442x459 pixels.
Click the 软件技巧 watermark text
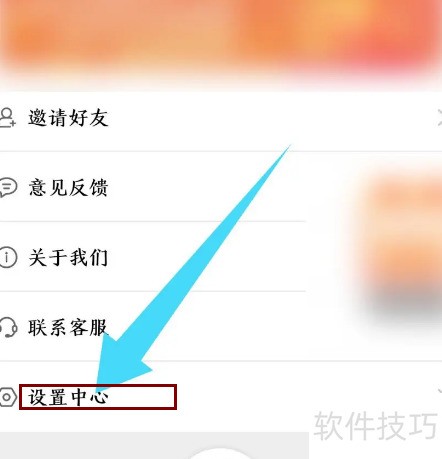coord(375,426)
